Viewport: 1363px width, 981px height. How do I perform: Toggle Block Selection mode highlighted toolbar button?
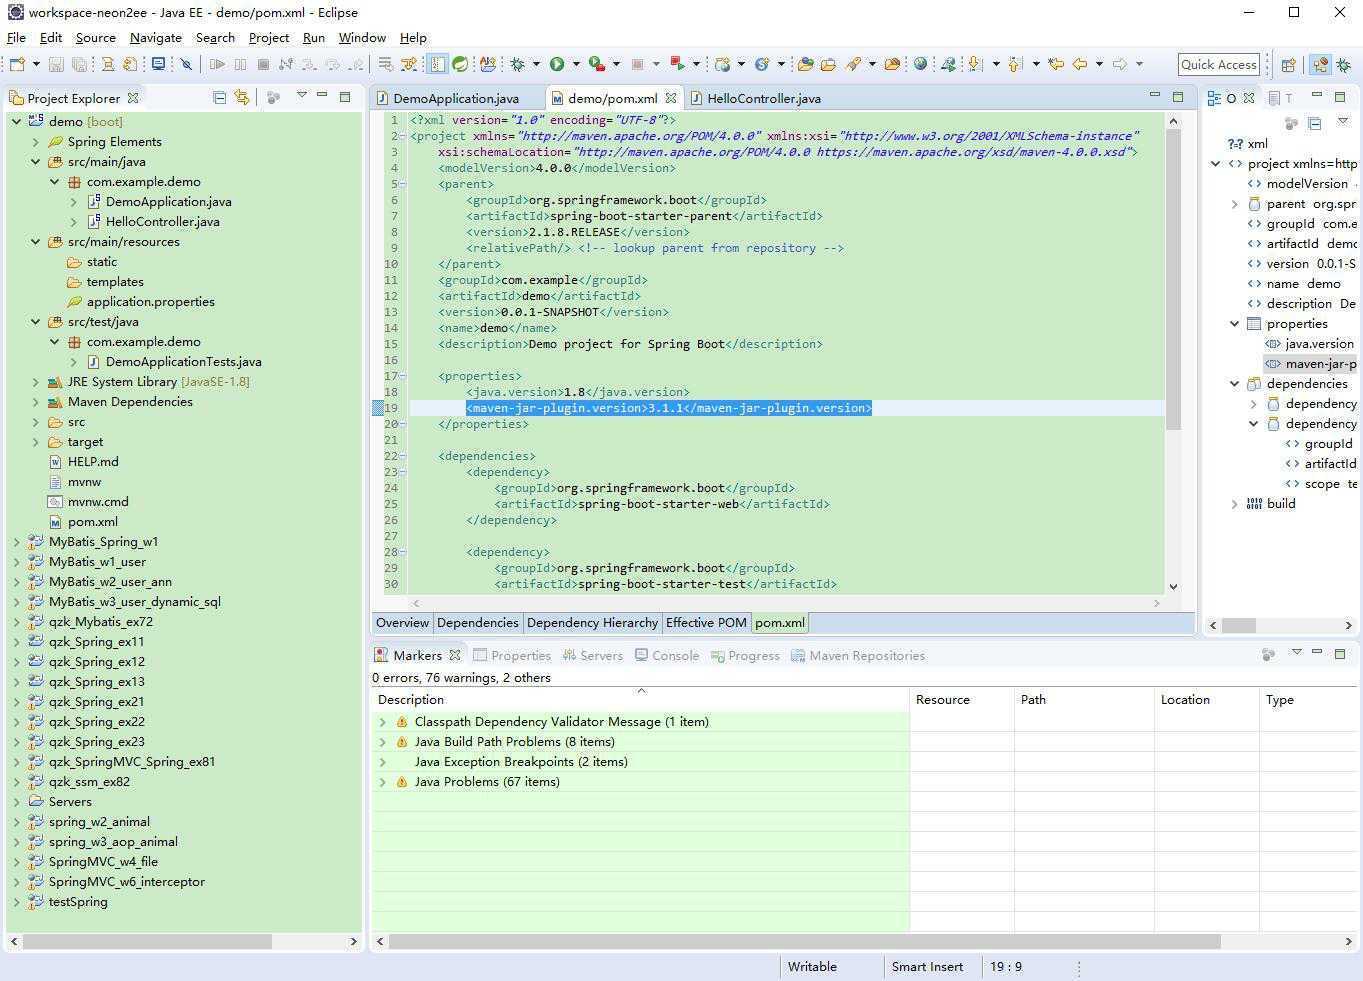click(437, 64)
